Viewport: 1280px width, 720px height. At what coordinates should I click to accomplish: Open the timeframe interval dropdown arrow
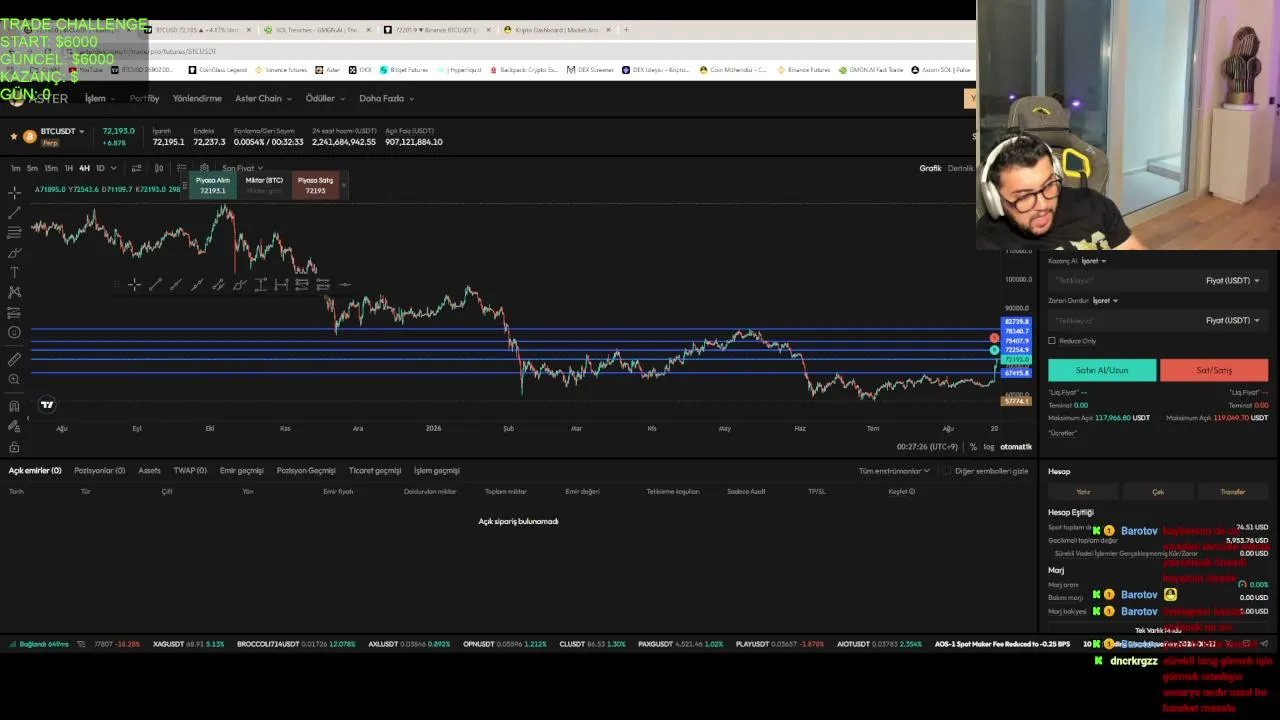coord(113,168)
